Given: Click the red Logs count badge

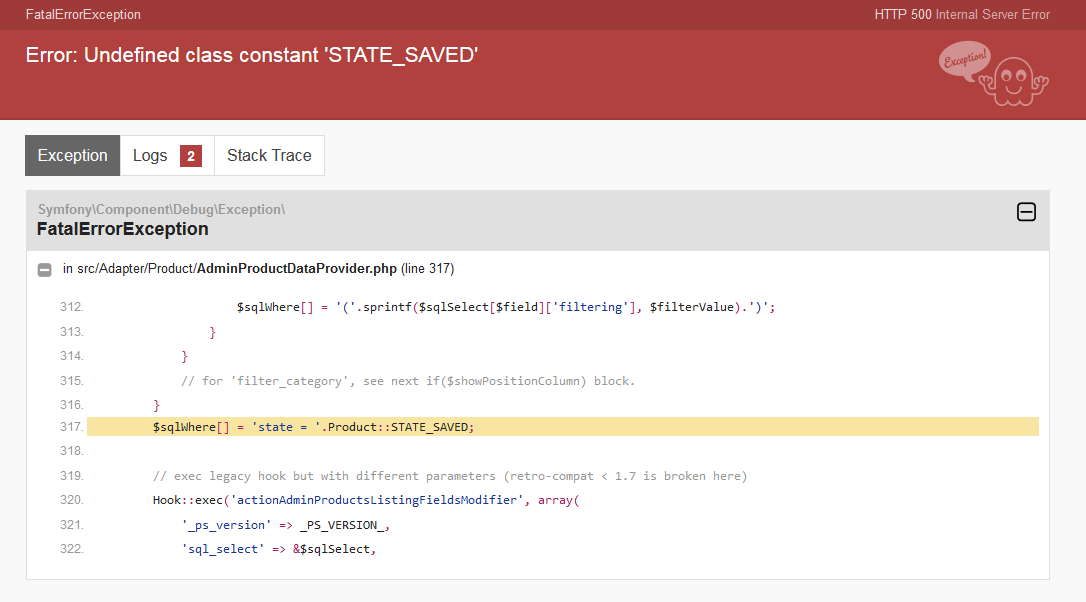Looking at the screenshot, I should 191,156.
